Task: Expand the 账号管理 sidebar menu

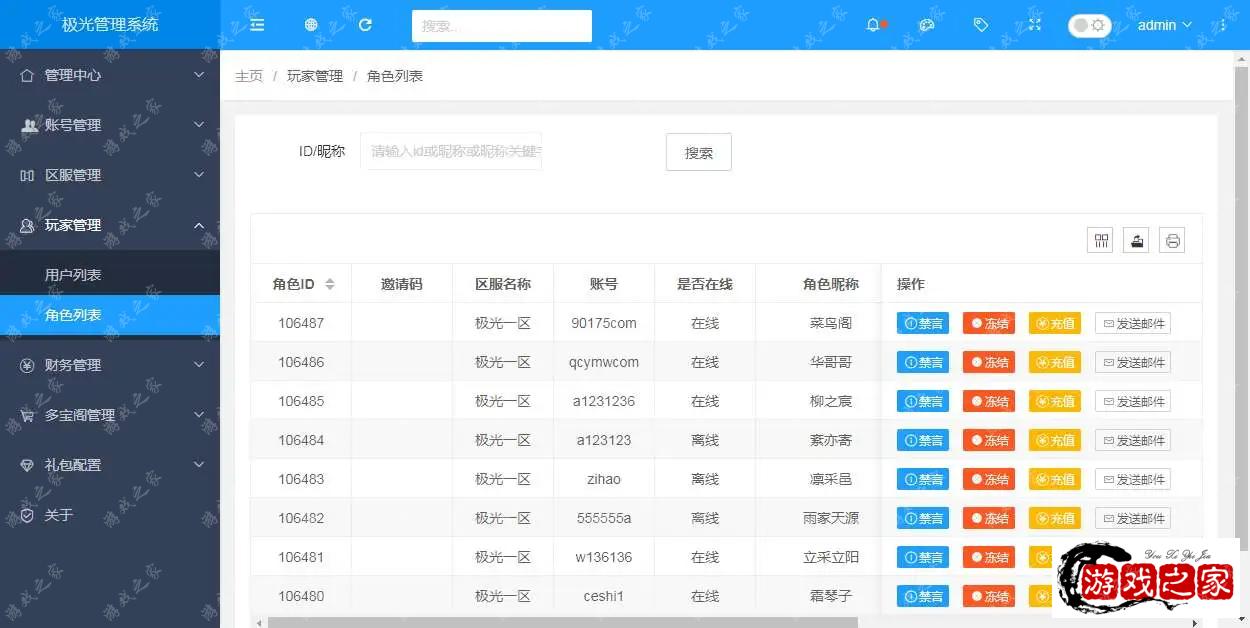Action: pyautogui.click(x=110, y=125)
